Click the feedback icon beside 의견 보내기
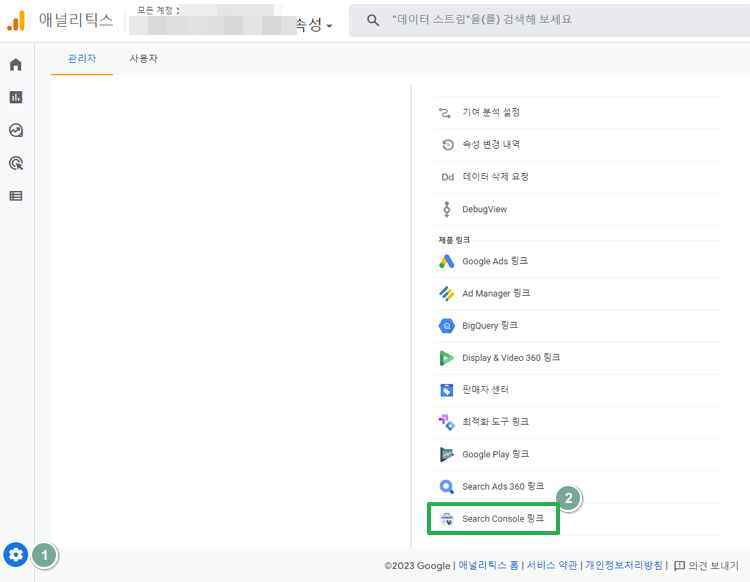The width and height of the screenshot is (750, 582). click(679, 566)
